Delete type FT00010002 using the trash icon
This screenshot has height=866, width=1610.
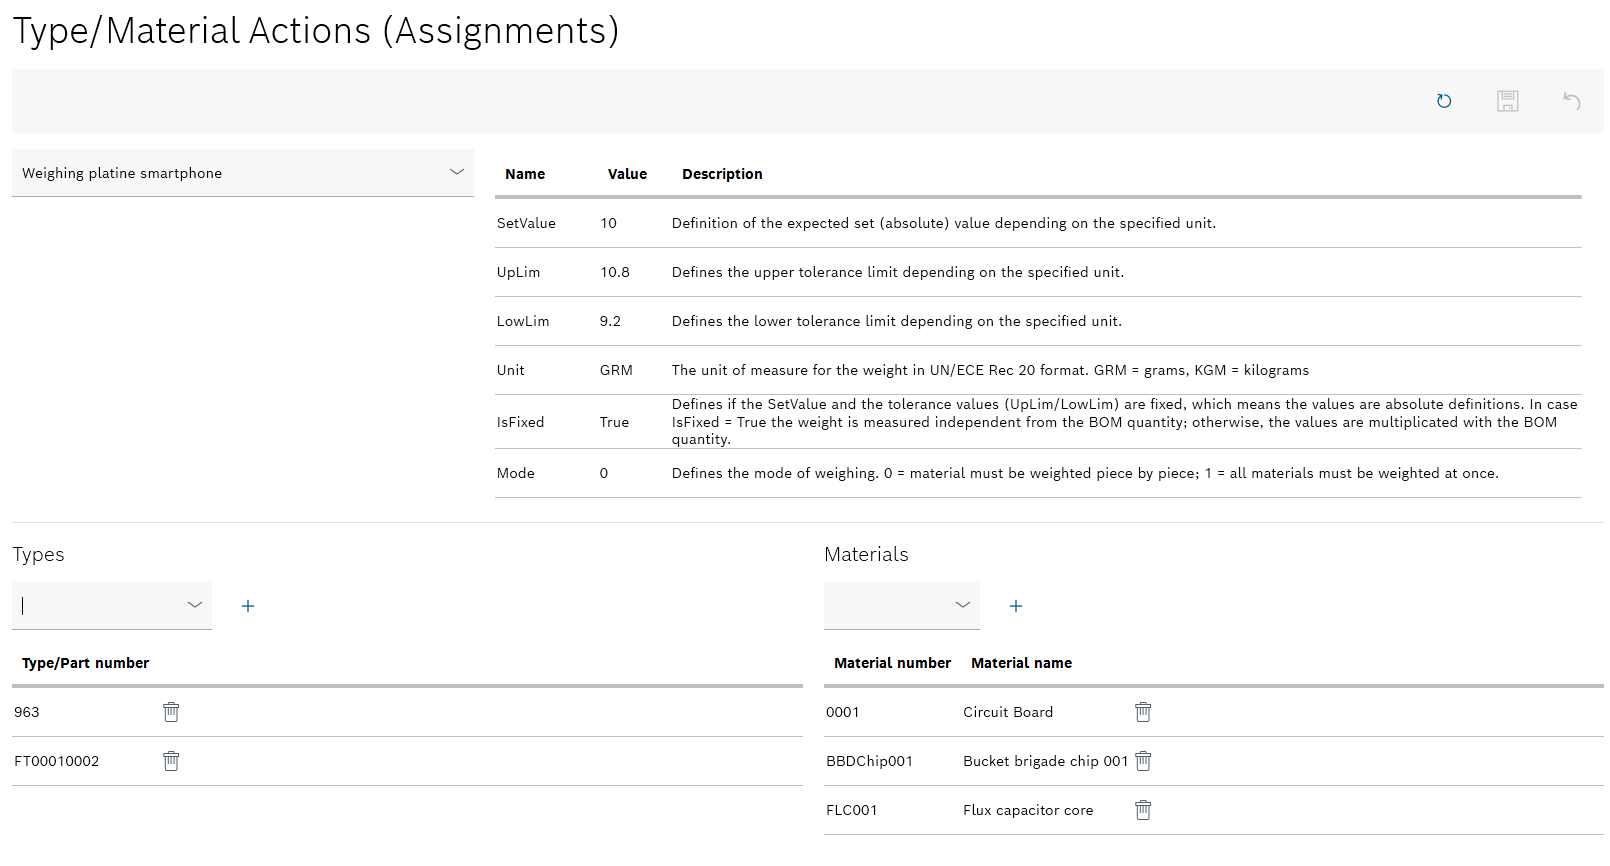tap(171, 761)
